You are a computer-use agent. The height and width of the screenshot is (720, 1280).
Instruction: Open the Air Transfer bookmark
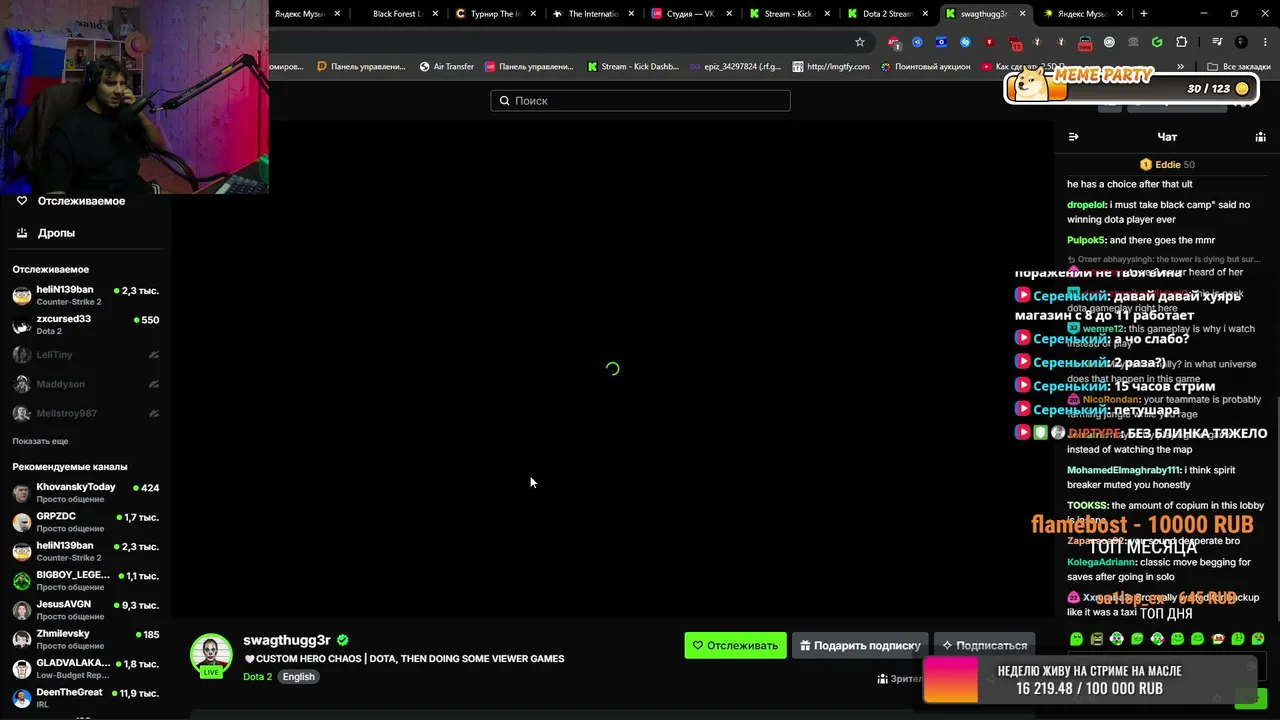click(447, 67)
